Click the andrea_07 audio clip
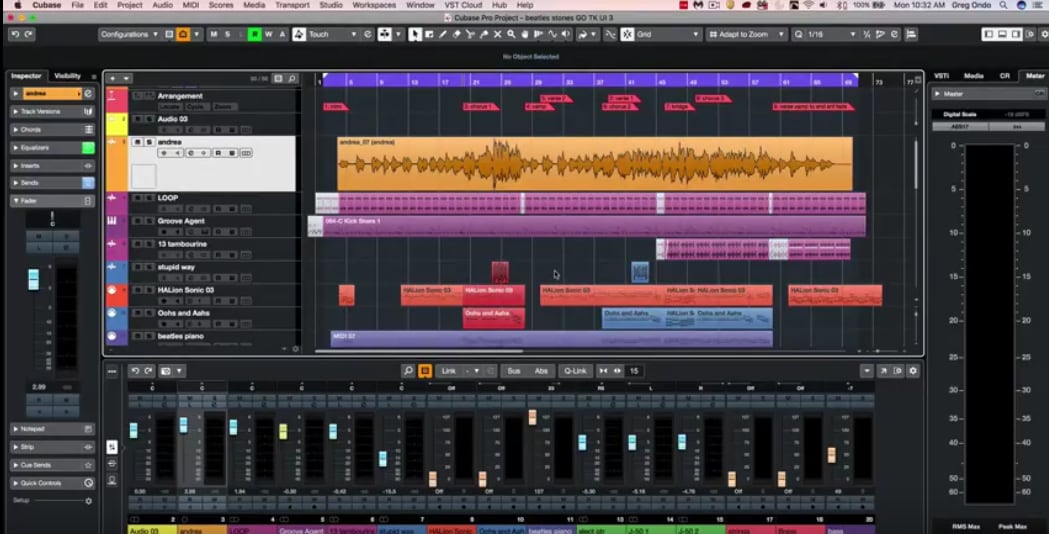This screenshot has width=1049, height=534. tap(595, 164)
